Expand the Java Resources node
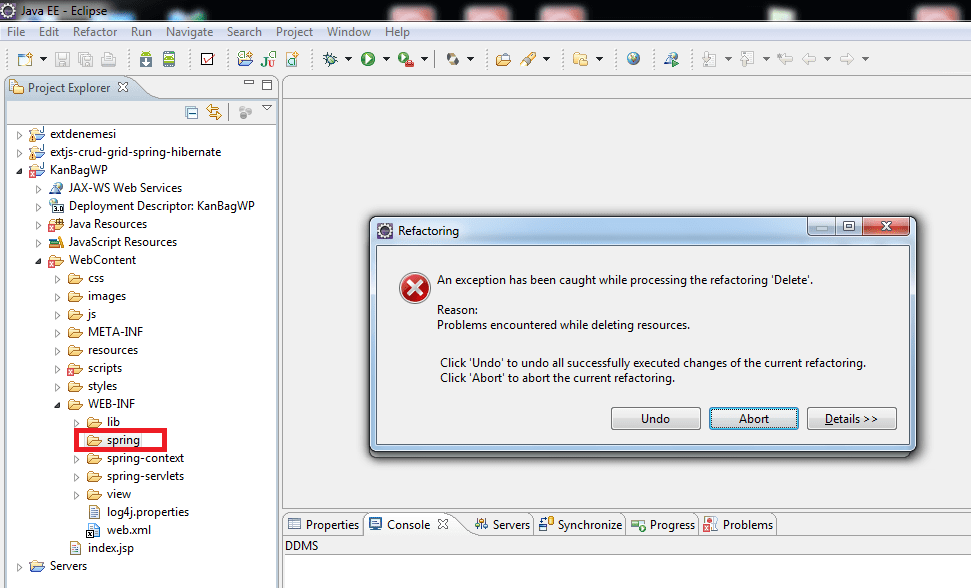 [39, 223]
